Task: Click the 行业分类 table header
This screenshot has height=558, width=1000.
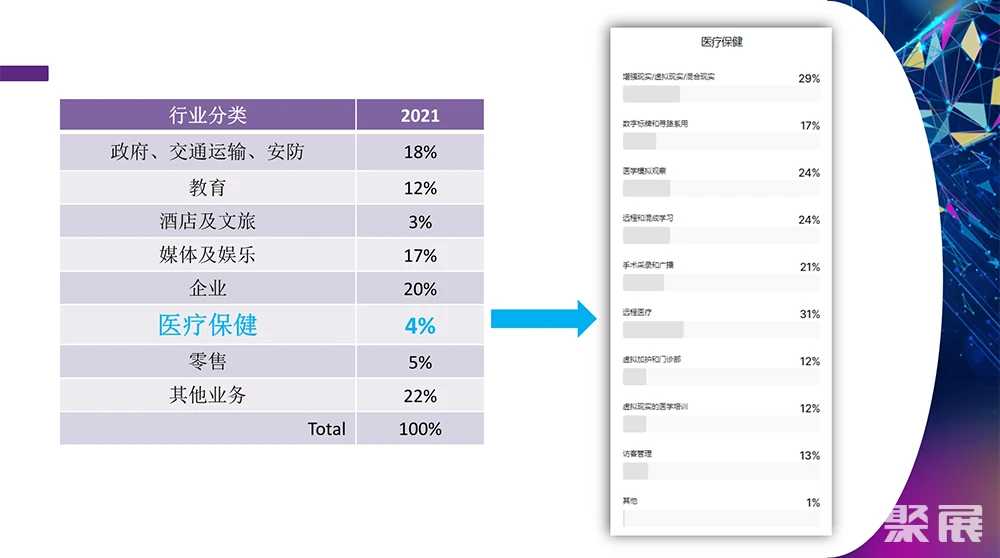Action: coord(207,115)
